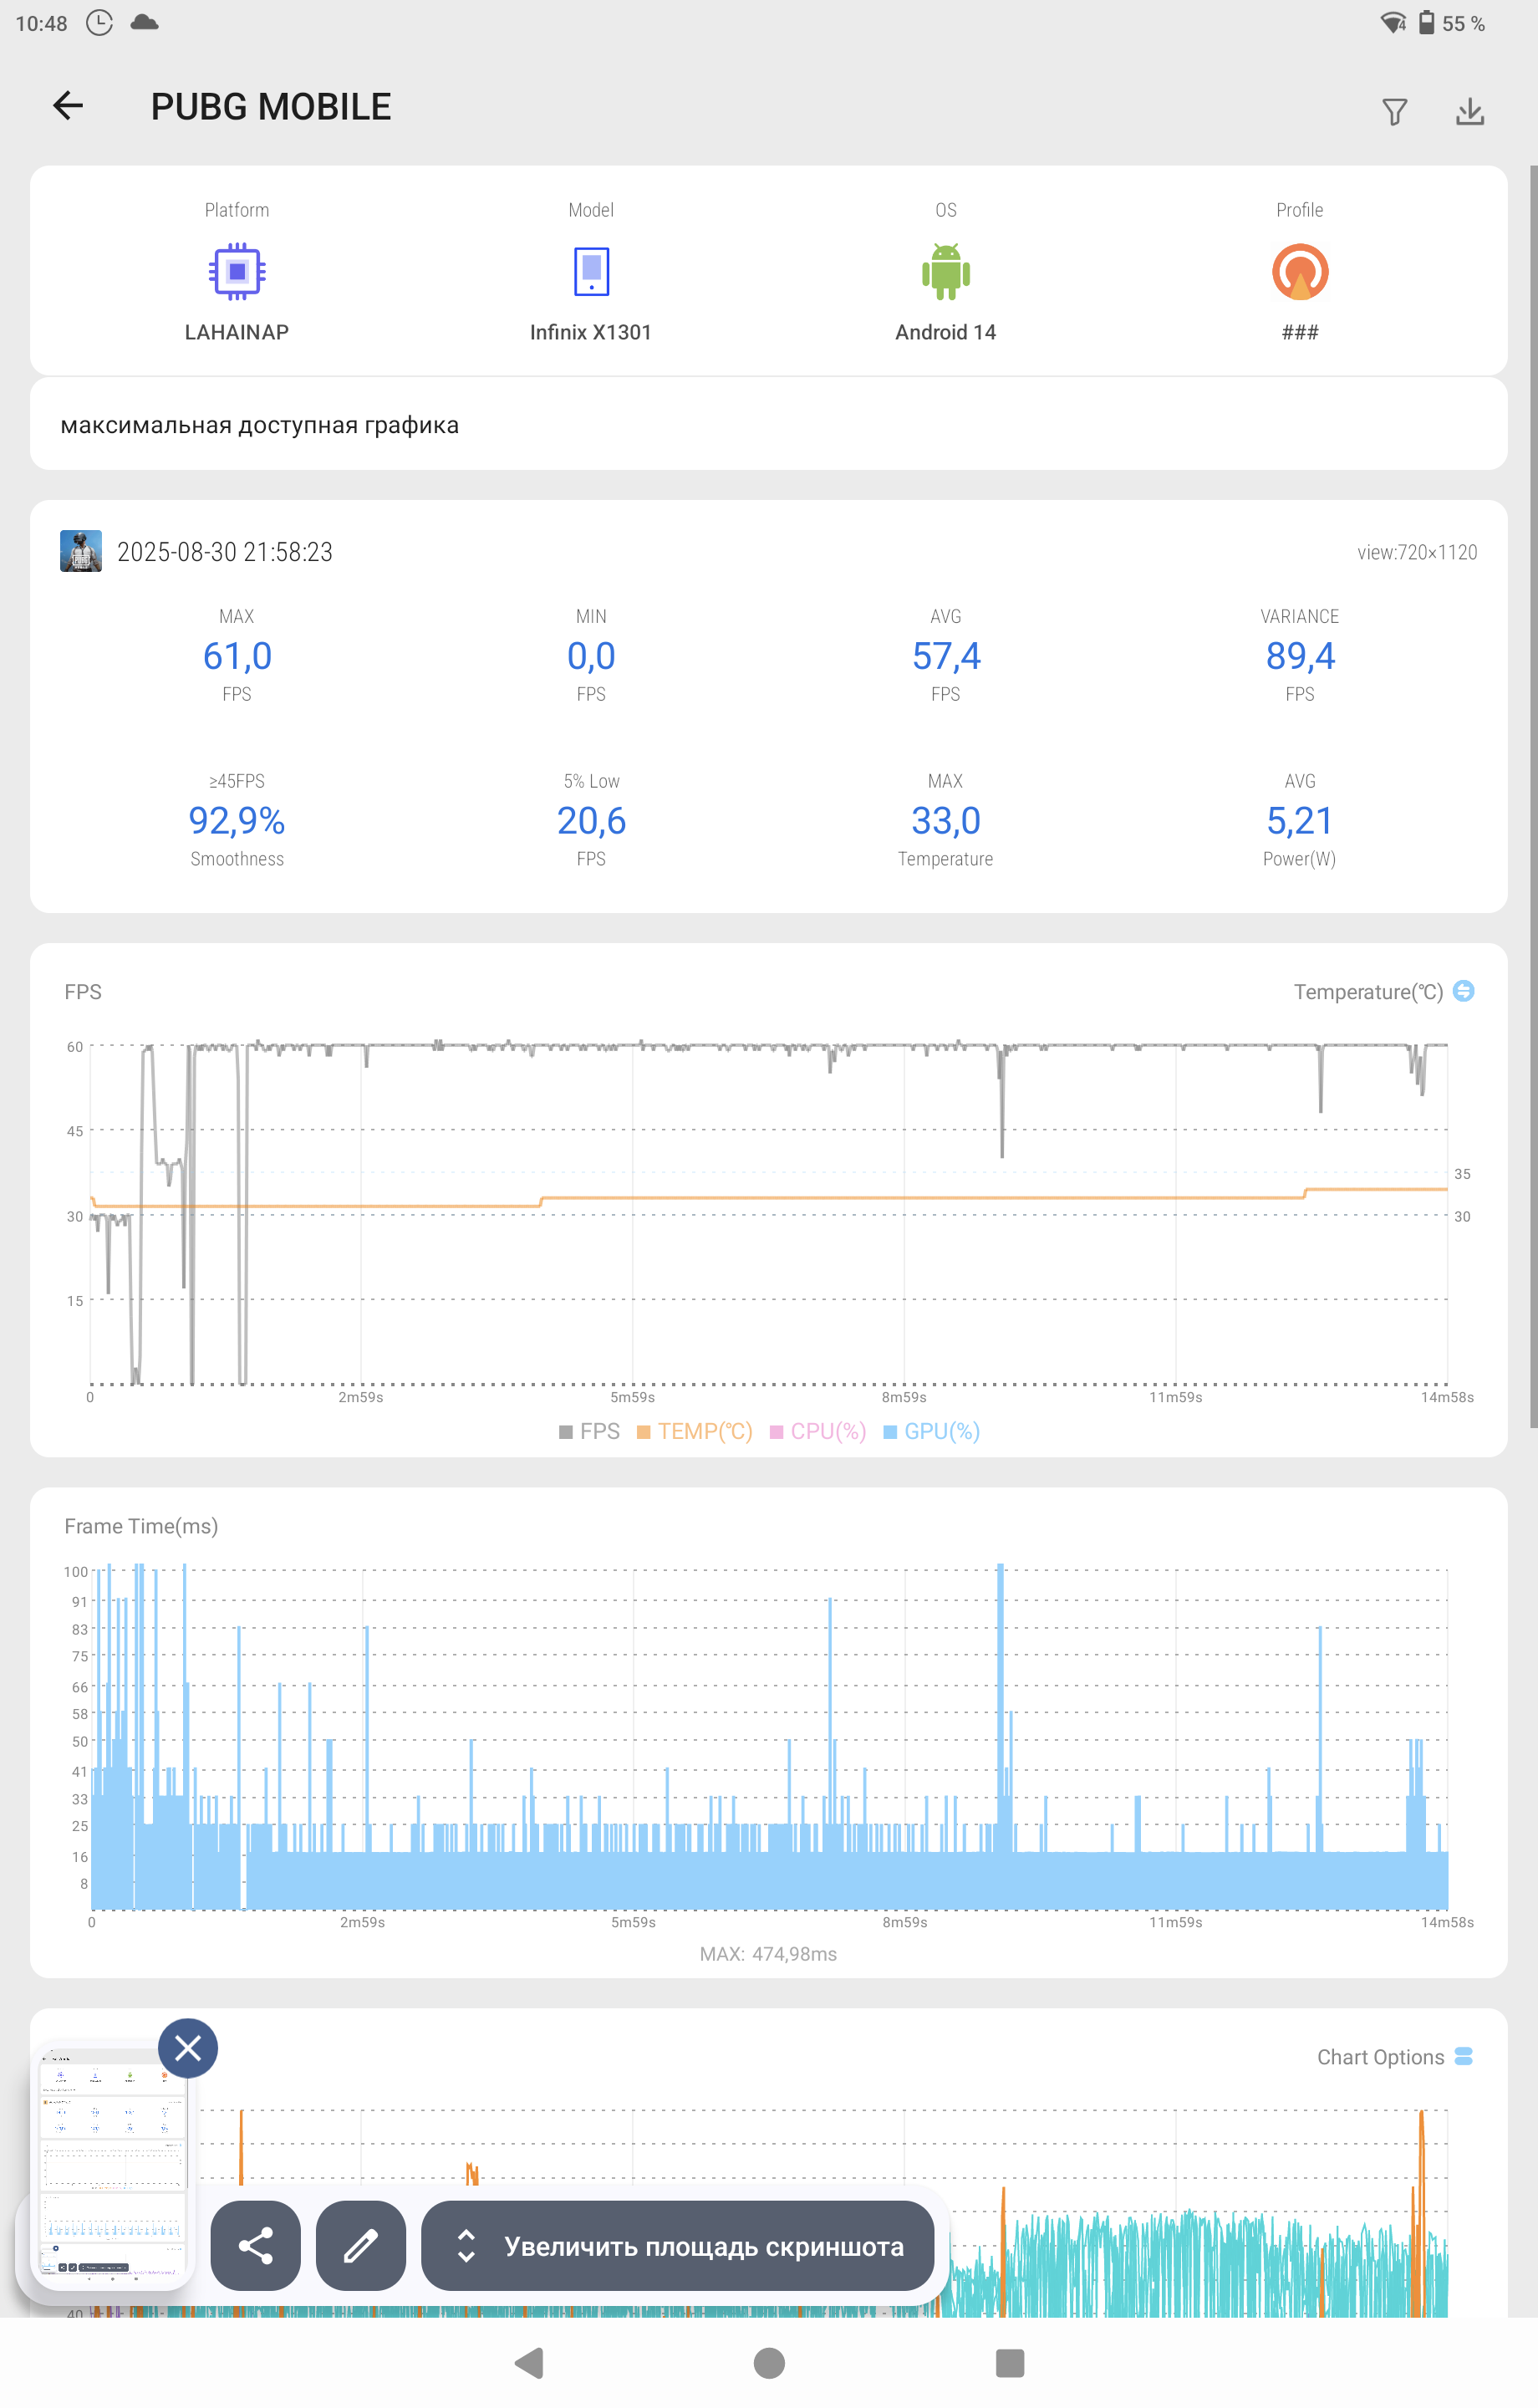Tap the Android back navigation button
1538x2408 pixels.
(x=529, y=2363)
